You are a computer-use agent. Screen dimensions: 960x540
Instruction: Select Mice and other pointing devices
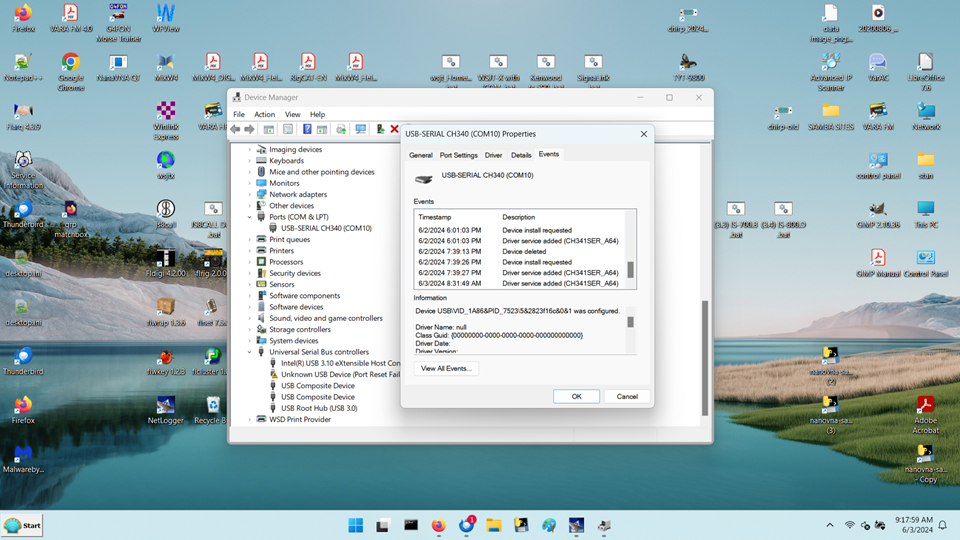pos(321,172)
